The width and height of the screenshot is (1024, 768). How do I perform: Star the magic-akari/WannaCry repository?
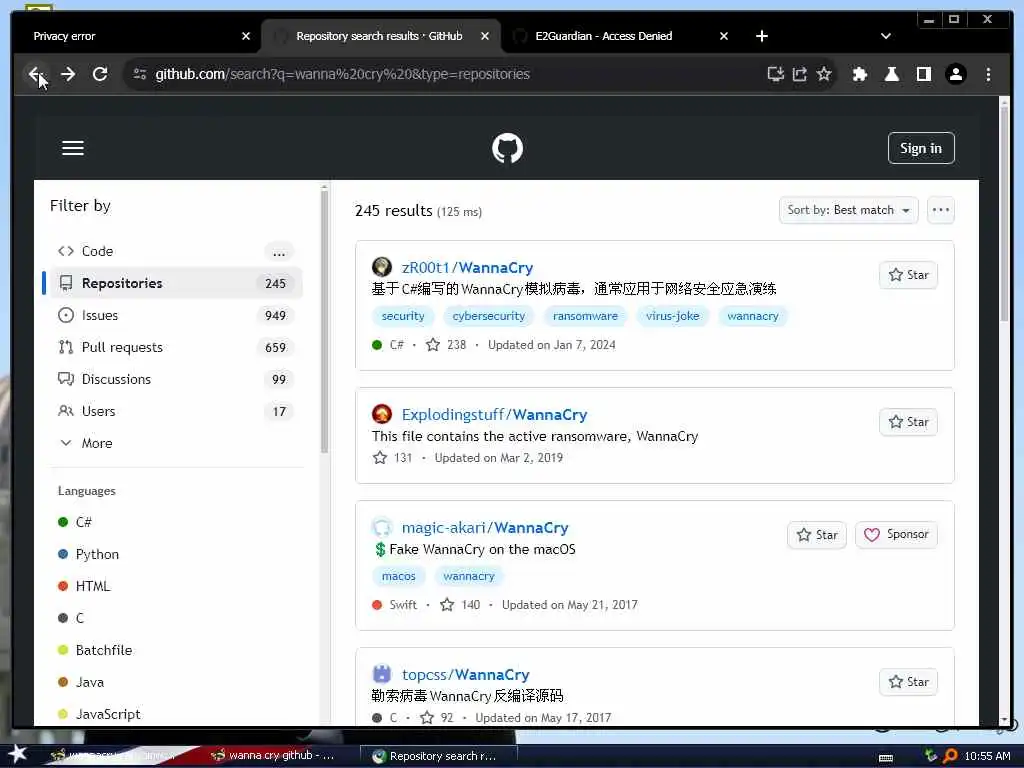tap(817, 535)
